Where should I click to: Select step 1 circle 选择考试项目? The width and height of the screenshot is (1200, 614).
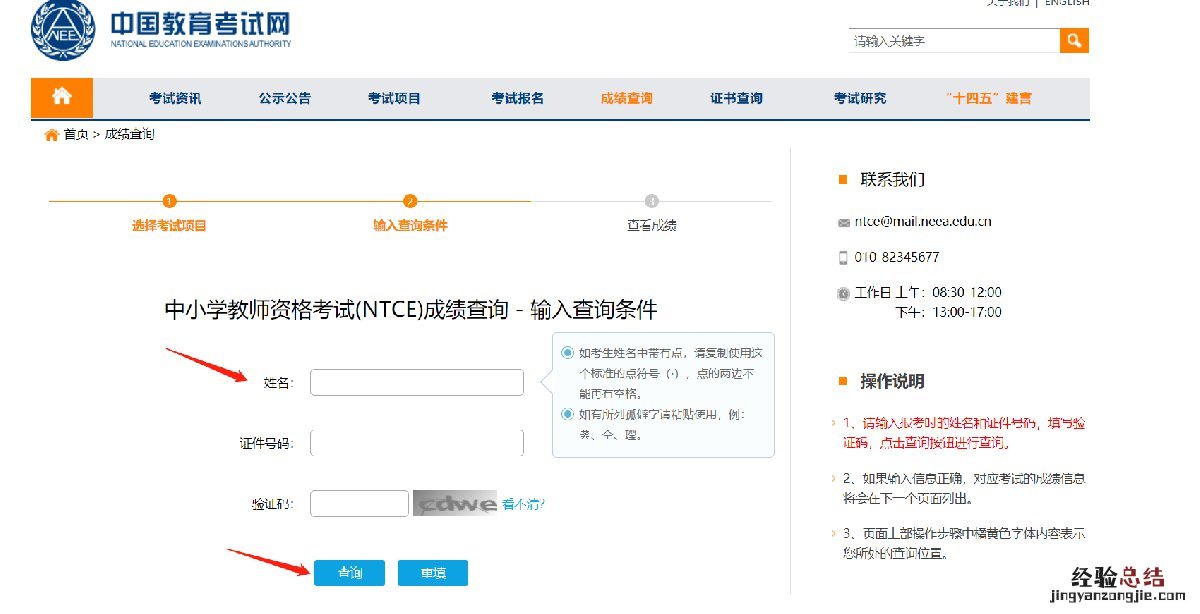pos(169,201)
